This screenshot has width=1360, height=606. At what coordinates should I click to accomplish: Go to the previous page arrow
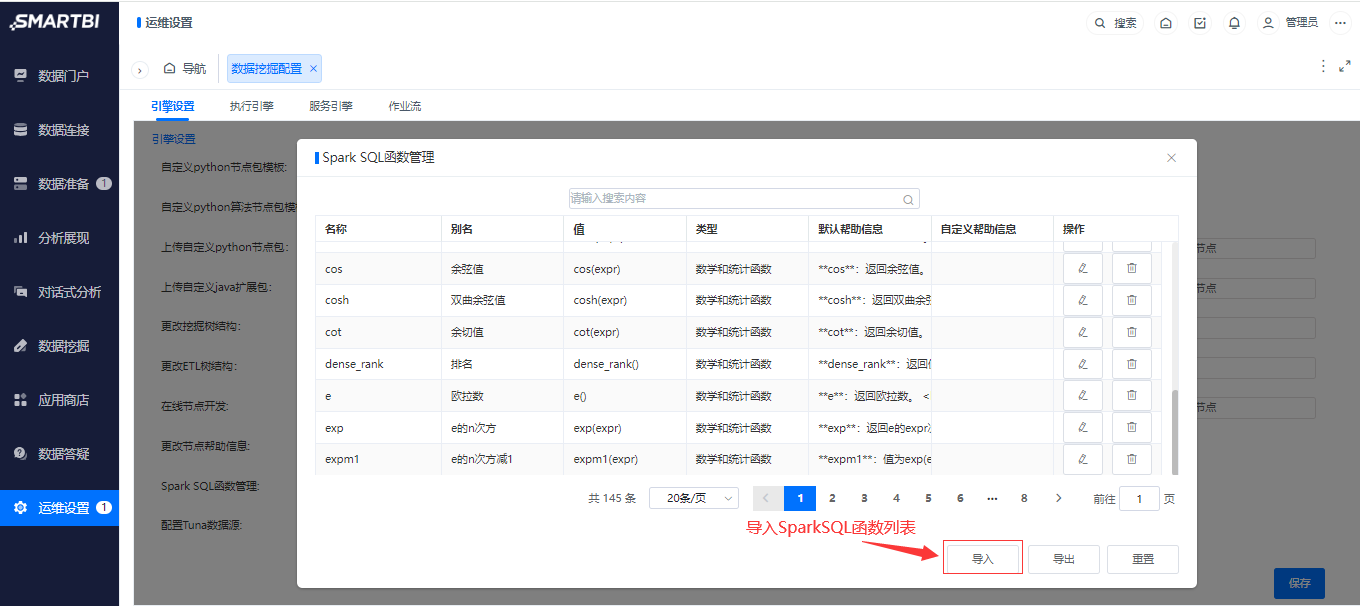tap(767, 498)
